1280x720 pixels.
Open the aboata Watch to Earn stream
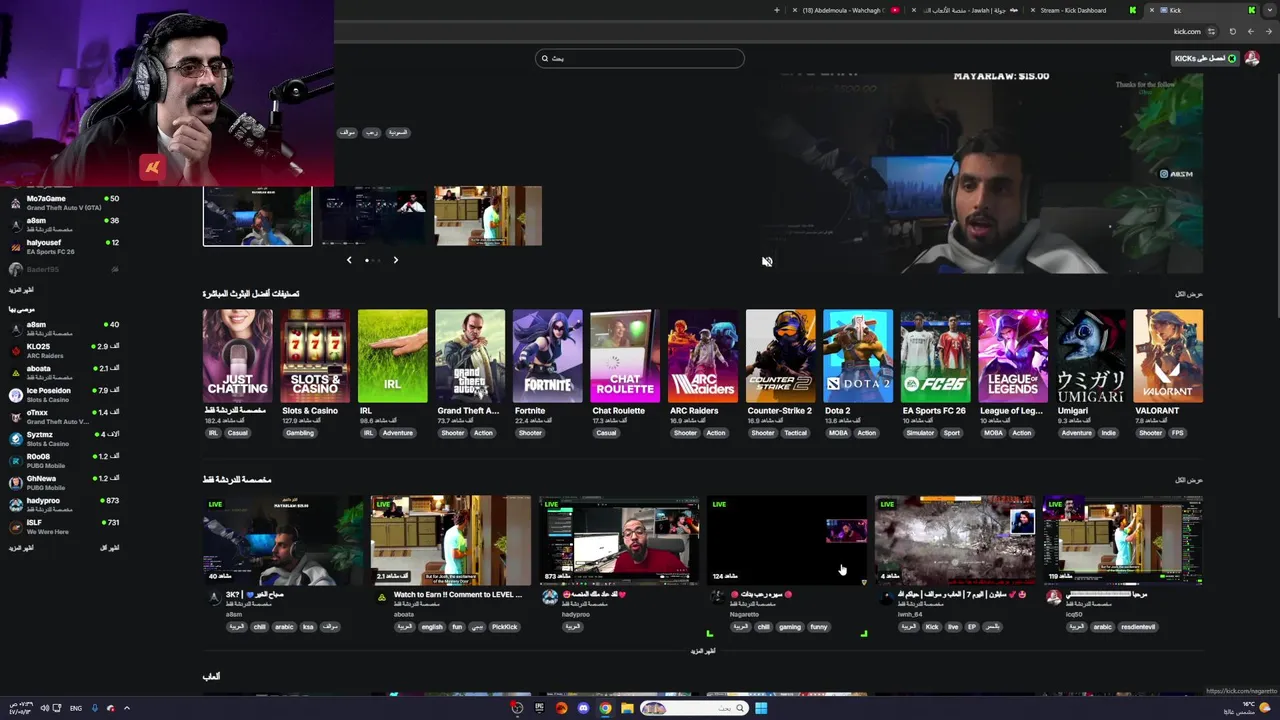click(451, 541)
